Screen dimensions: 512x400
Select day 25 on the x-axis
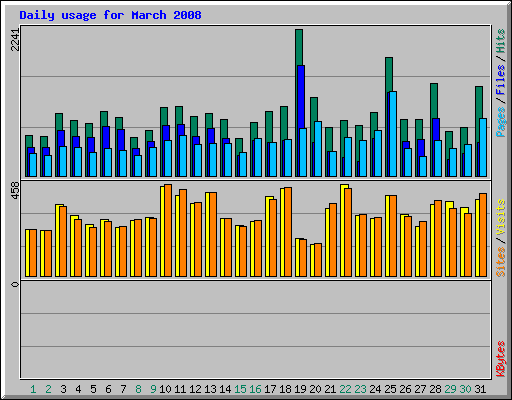point(390,389)
